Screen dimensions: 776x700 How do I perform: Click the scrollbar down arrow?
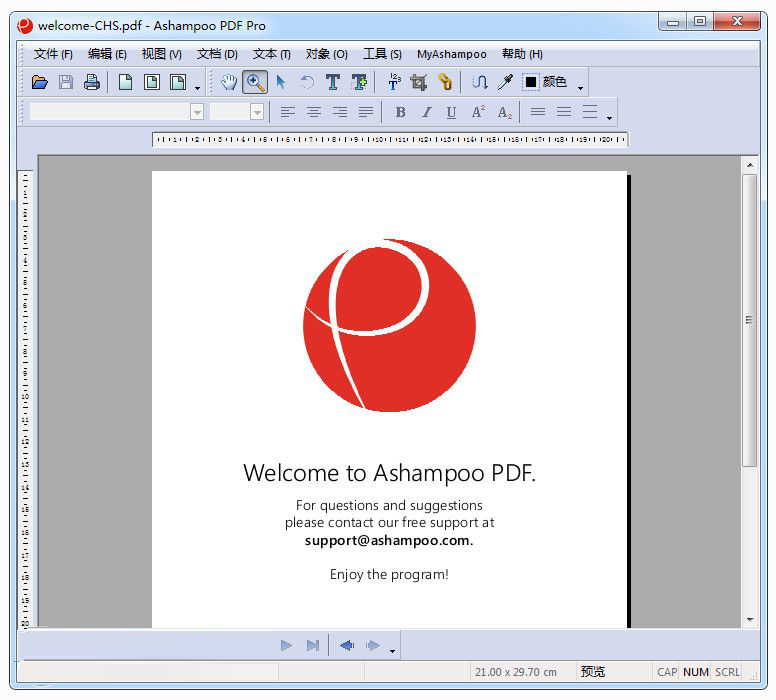(750, 620)
